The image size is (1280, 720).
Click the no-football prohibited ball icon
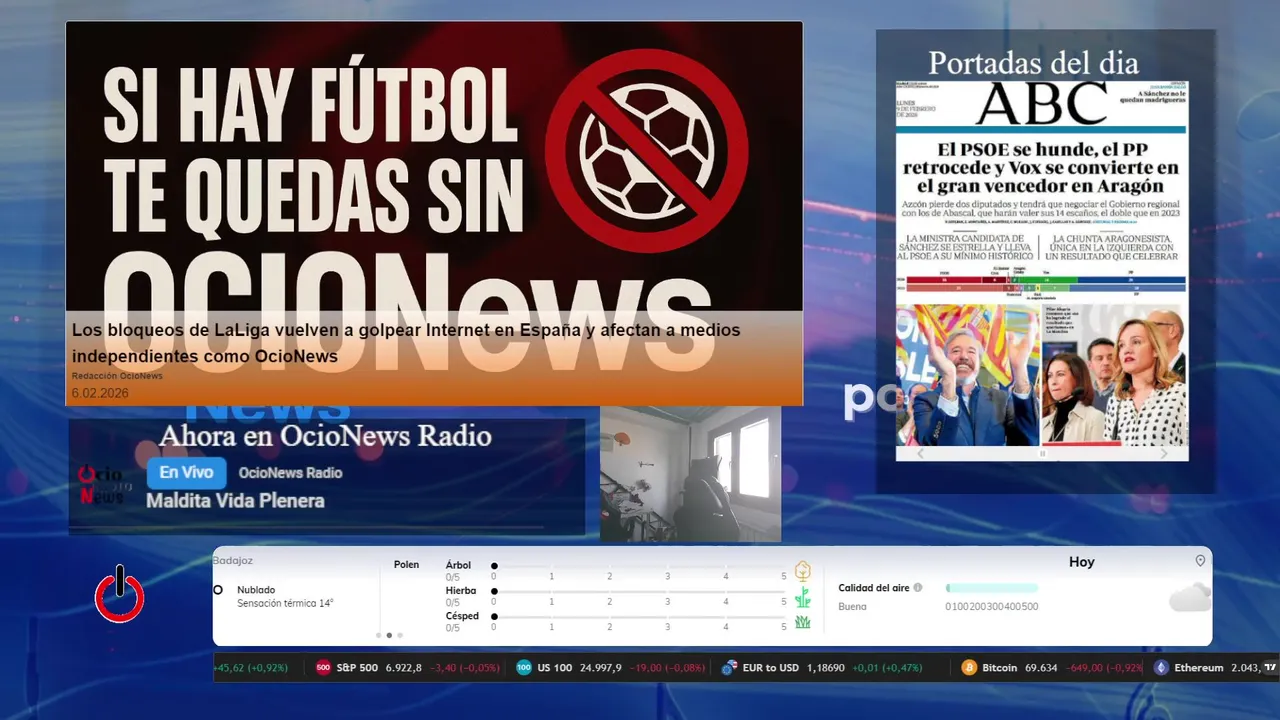[x=646, y=150]
